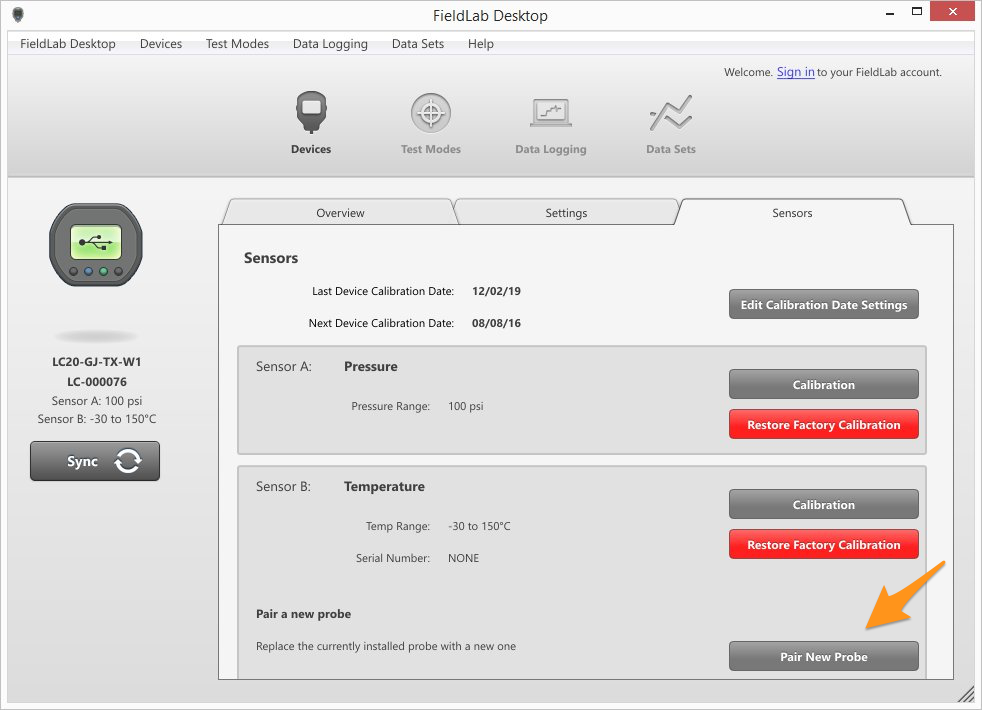Click the Pair New Probe button

(824, 657)
